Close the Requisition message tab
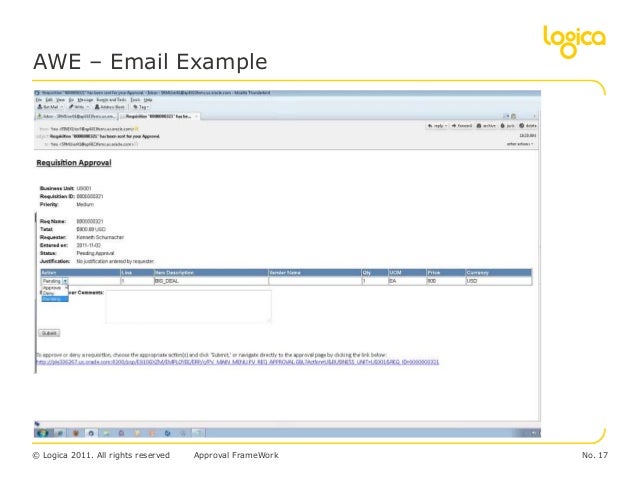This screenshot has width=638, height=479. (x=196, y=116)
